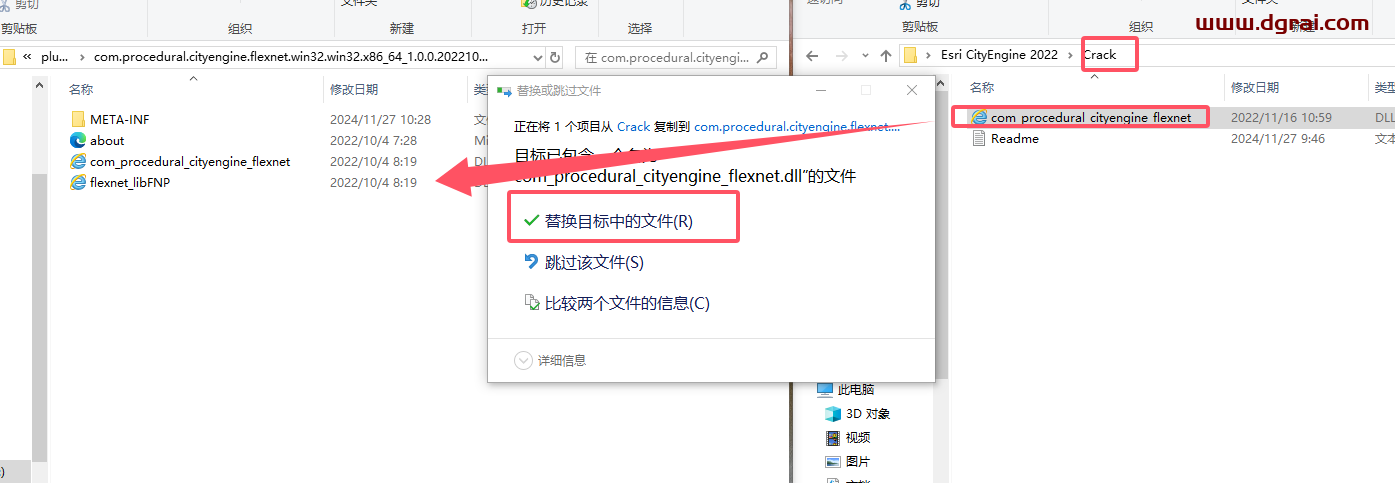Choose 替换目标中的文件(R) in the dialog
The height and width of the screenshot is (483, 1395).
pos(618,221)
